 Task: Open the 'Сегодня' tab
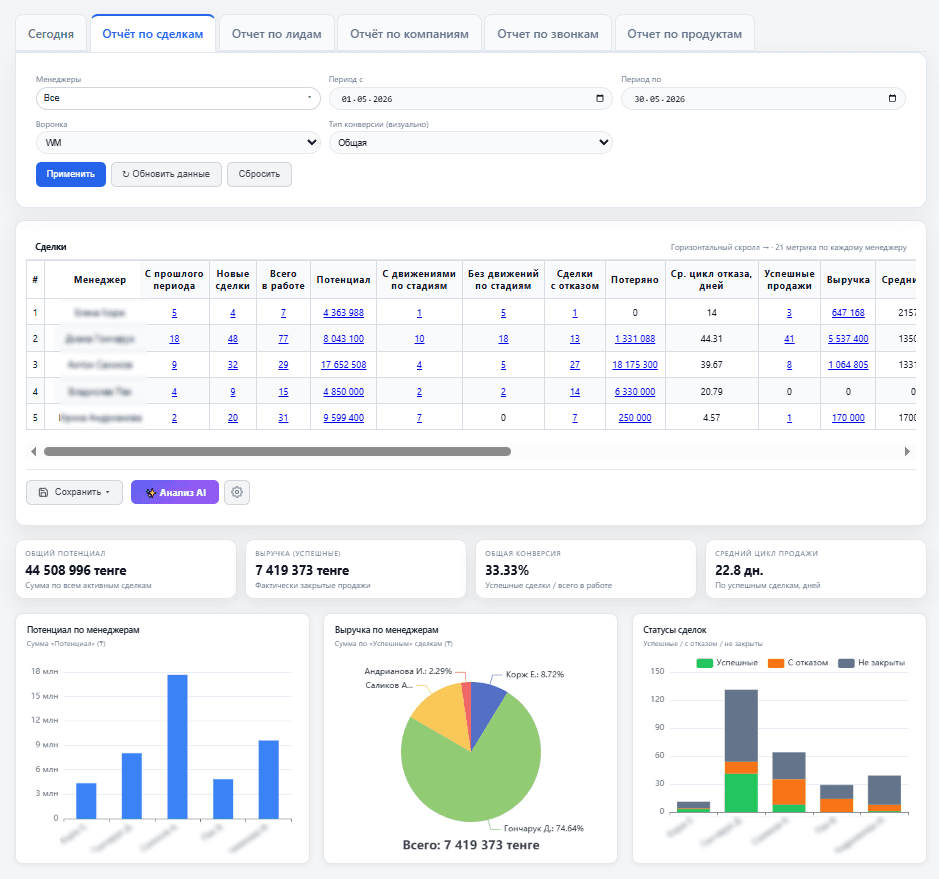51,34
